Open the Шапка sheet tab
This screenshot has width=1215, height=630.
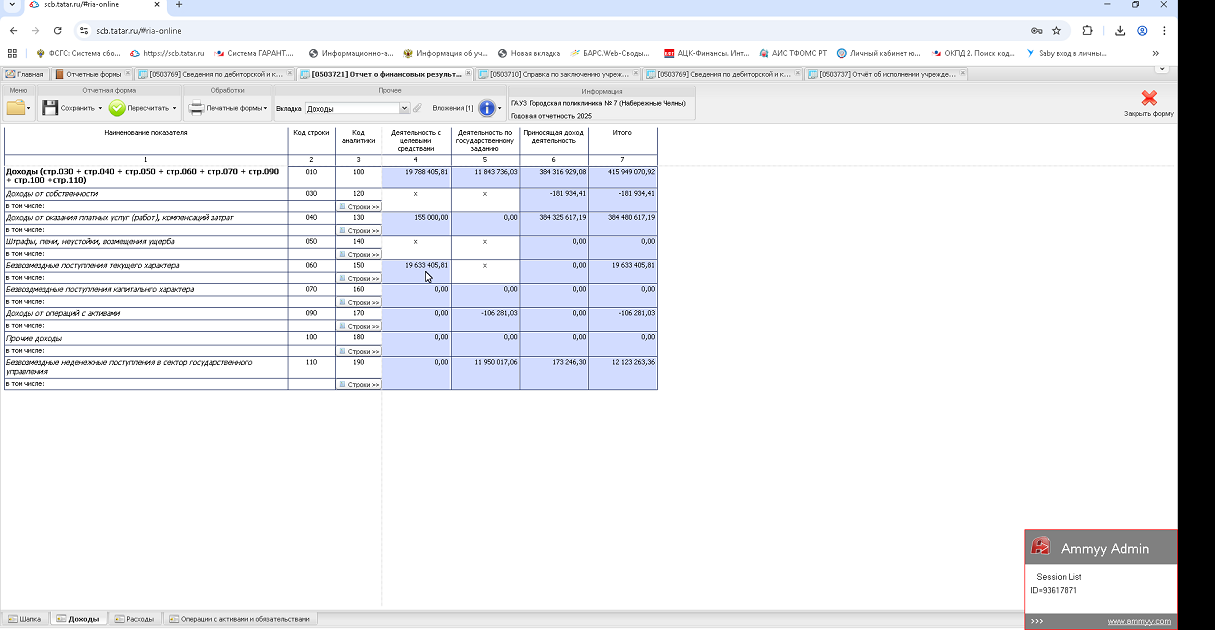pyautogui.click(x=26, y=619)
